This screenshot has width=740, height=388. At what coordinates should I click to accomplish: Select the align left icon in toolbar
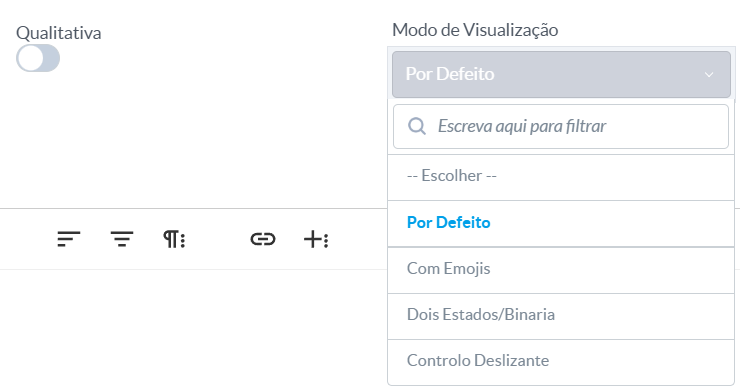click(69, 239)
